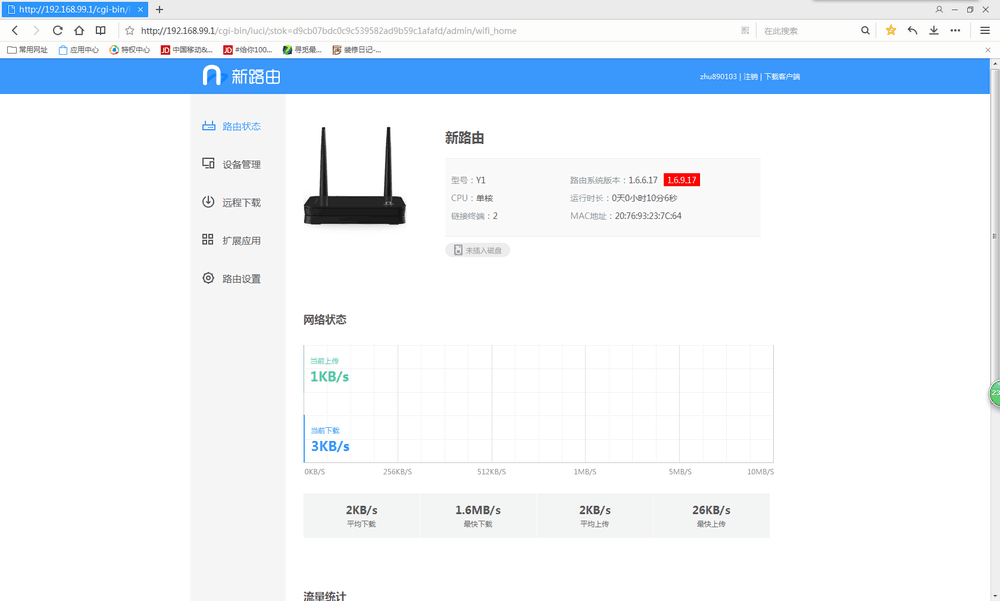Click the magnifier search icon
The height and width of the screenshot is (601, 1000).
pos(865,30)
